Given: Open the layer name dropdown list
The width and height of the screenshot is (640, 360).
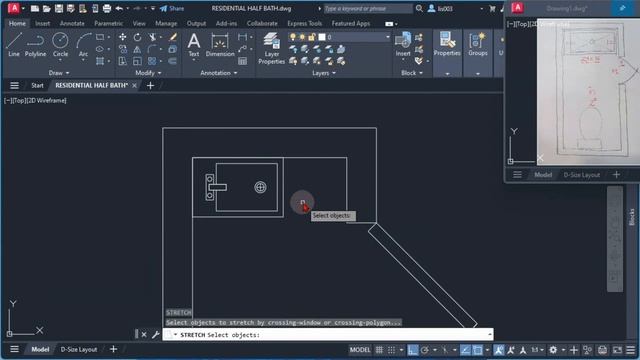Looking at the screenshot, I should click(387, 37).
